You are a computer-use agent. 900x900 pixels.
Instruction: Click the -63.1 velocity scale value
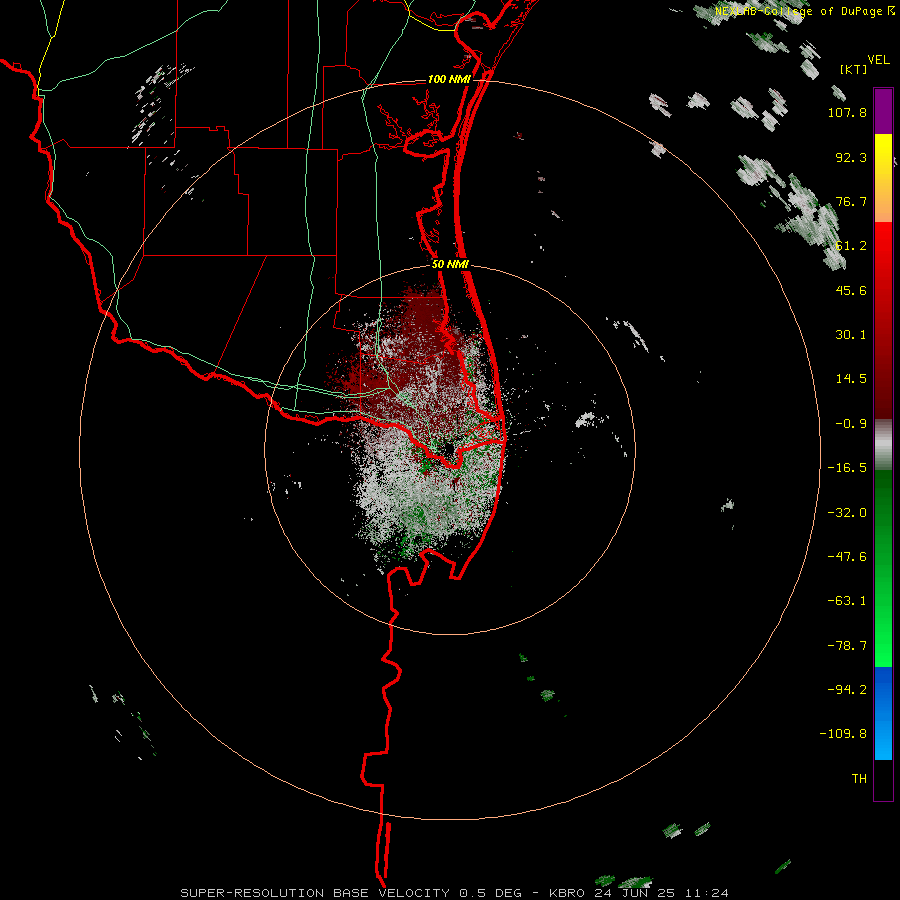click(x=847, y=601)
